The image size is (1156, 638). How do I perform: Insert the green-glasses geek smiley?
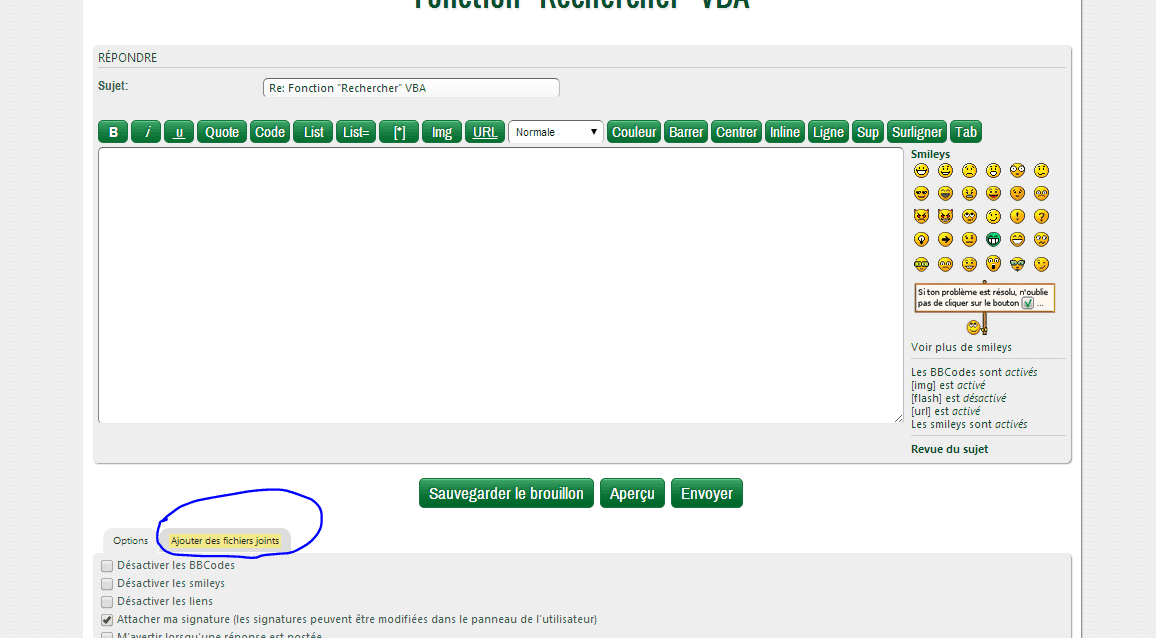[x=922, y=263]
